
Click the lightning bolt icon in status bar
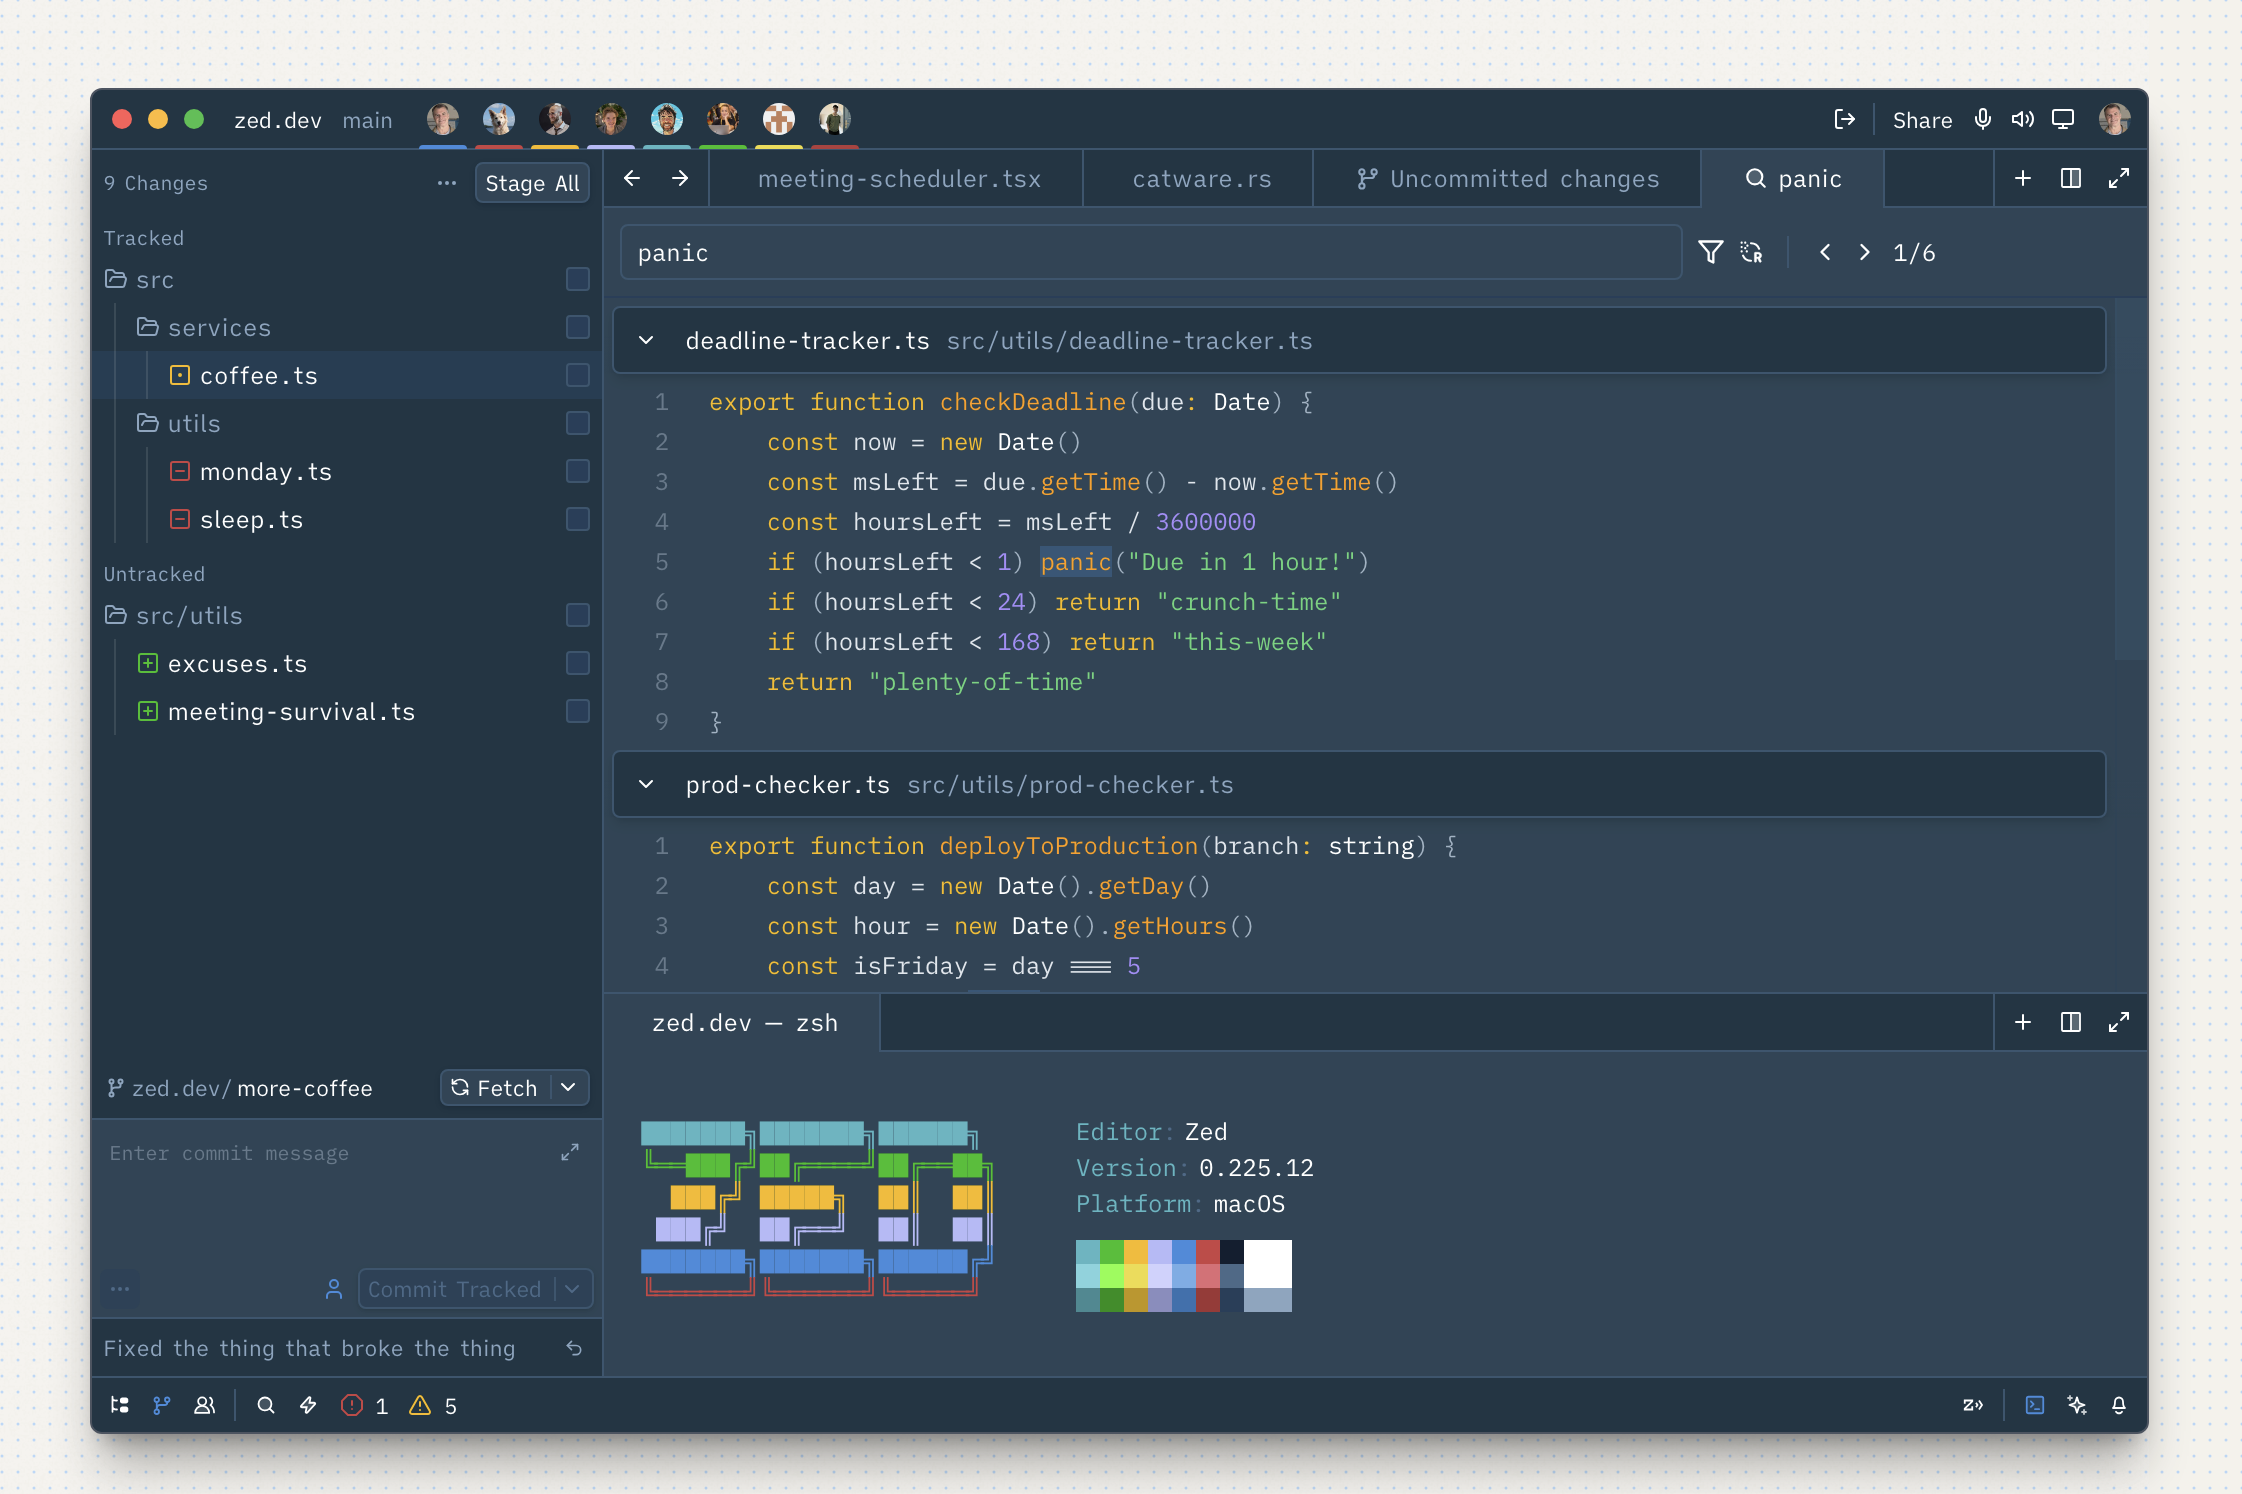click(308, 1405)
